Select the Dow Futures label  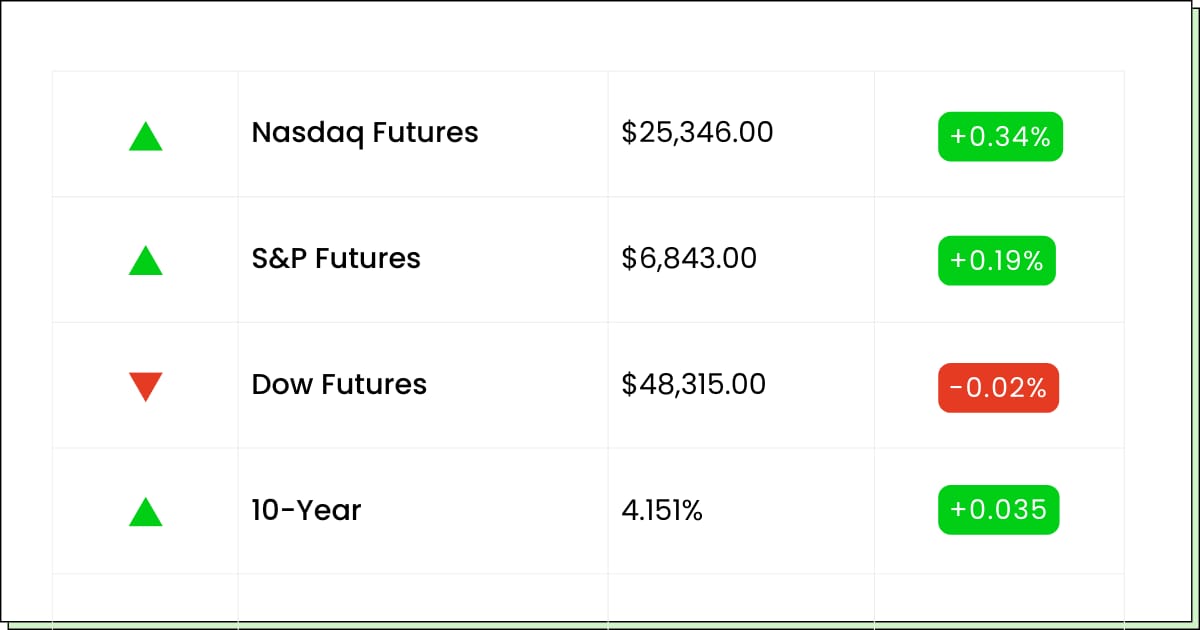pyautogui.click(x=339, y=384)
